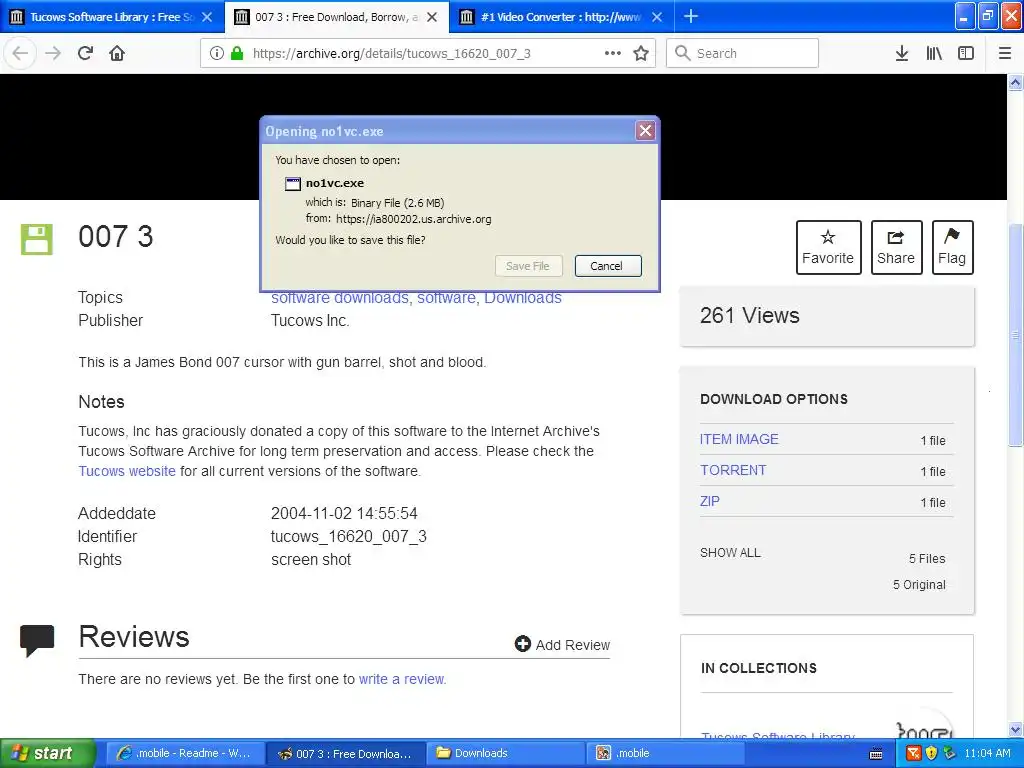1024x768 pixels.
Task: Open the Downloads folder taskbar item
Action: point(507,753)
